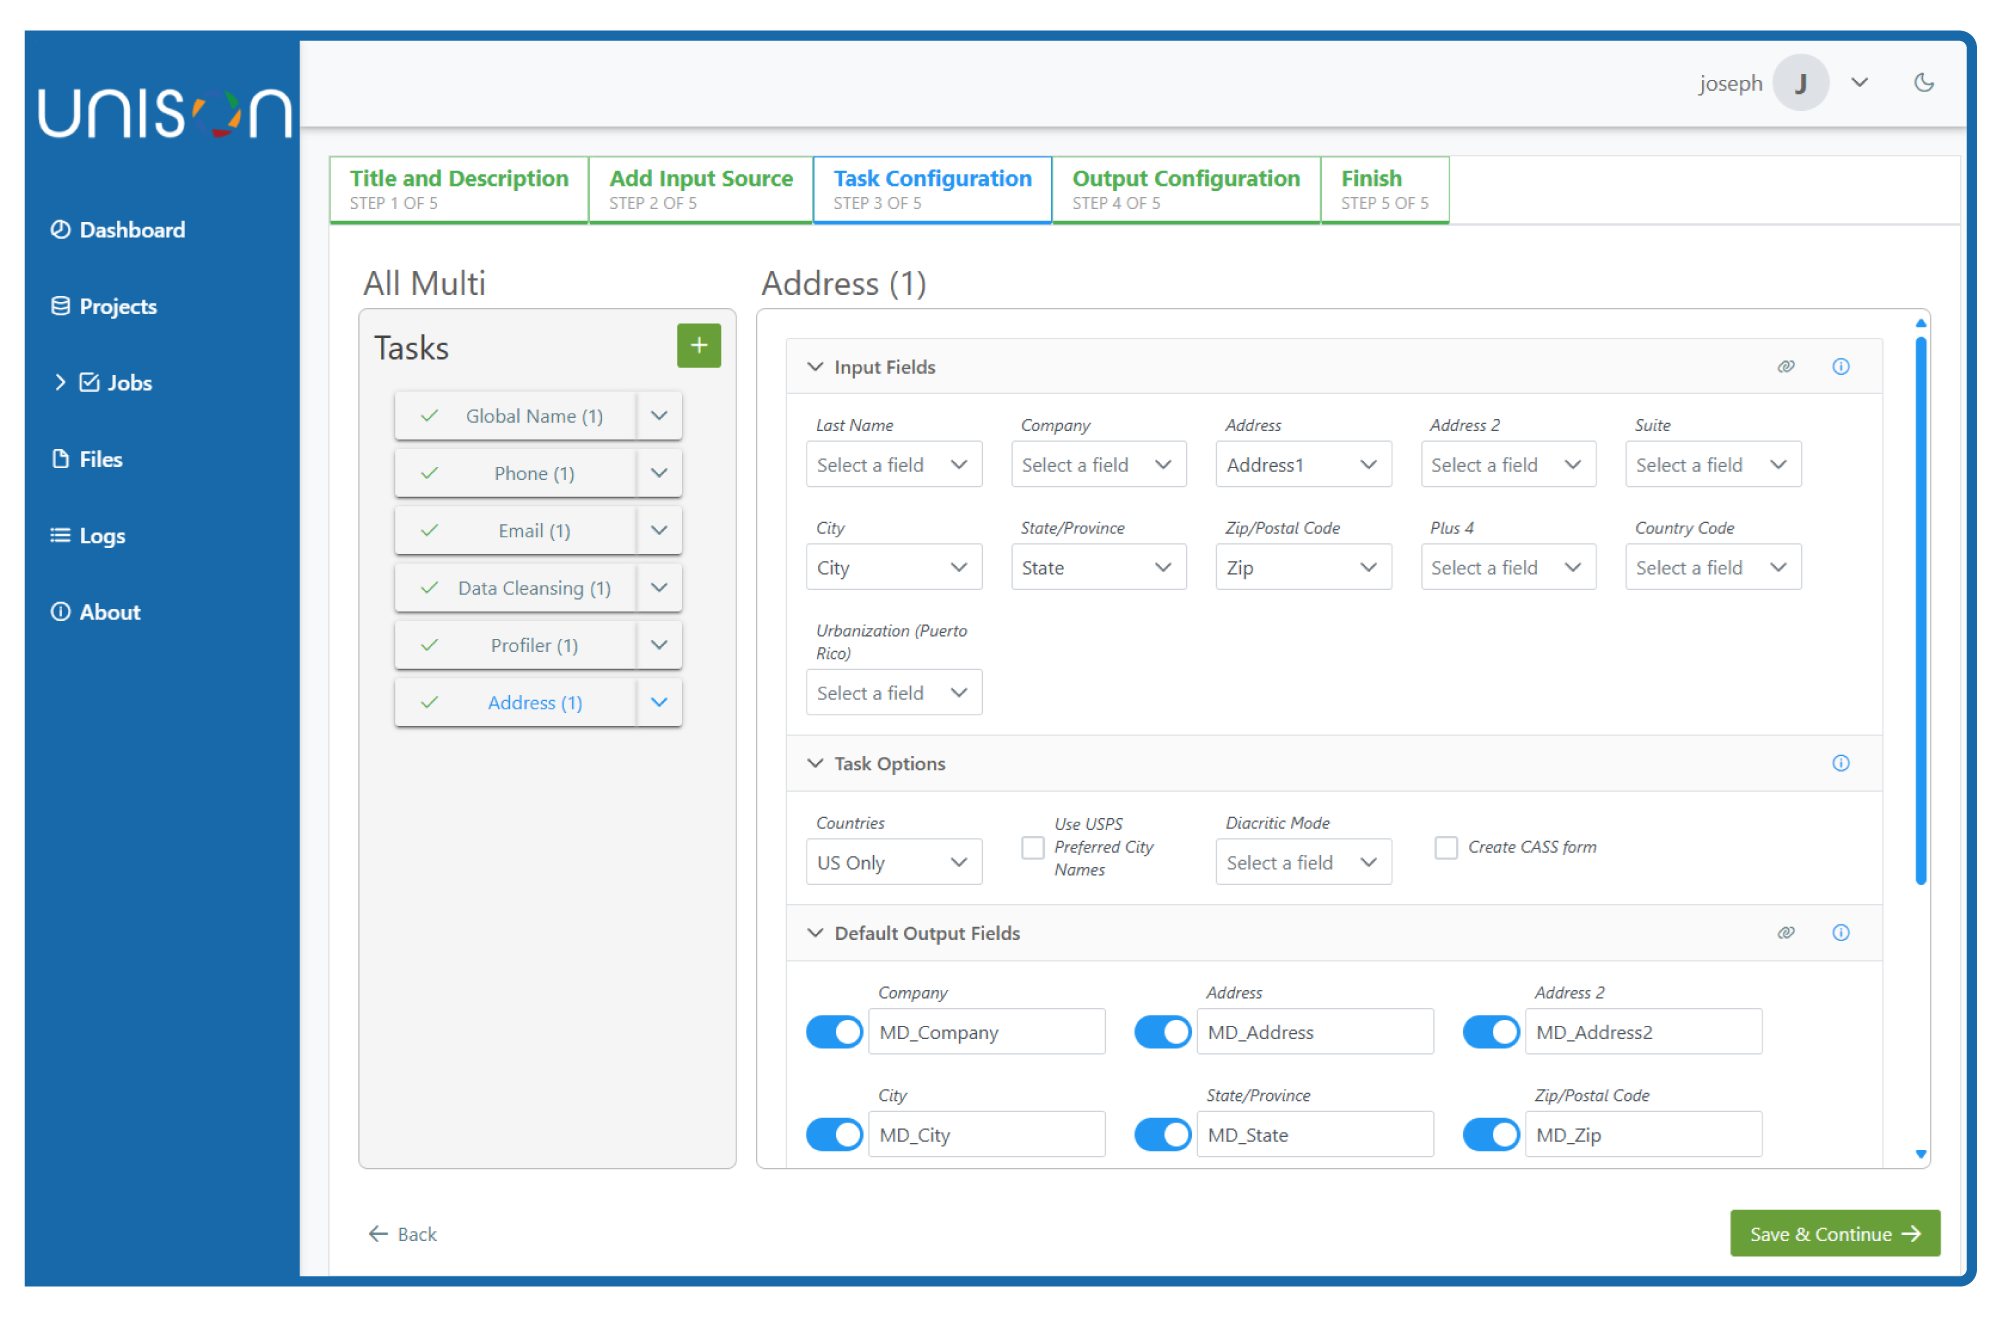Click the Back link
Viewport: 2002px width, 1318px height.
pos(403,1233)
